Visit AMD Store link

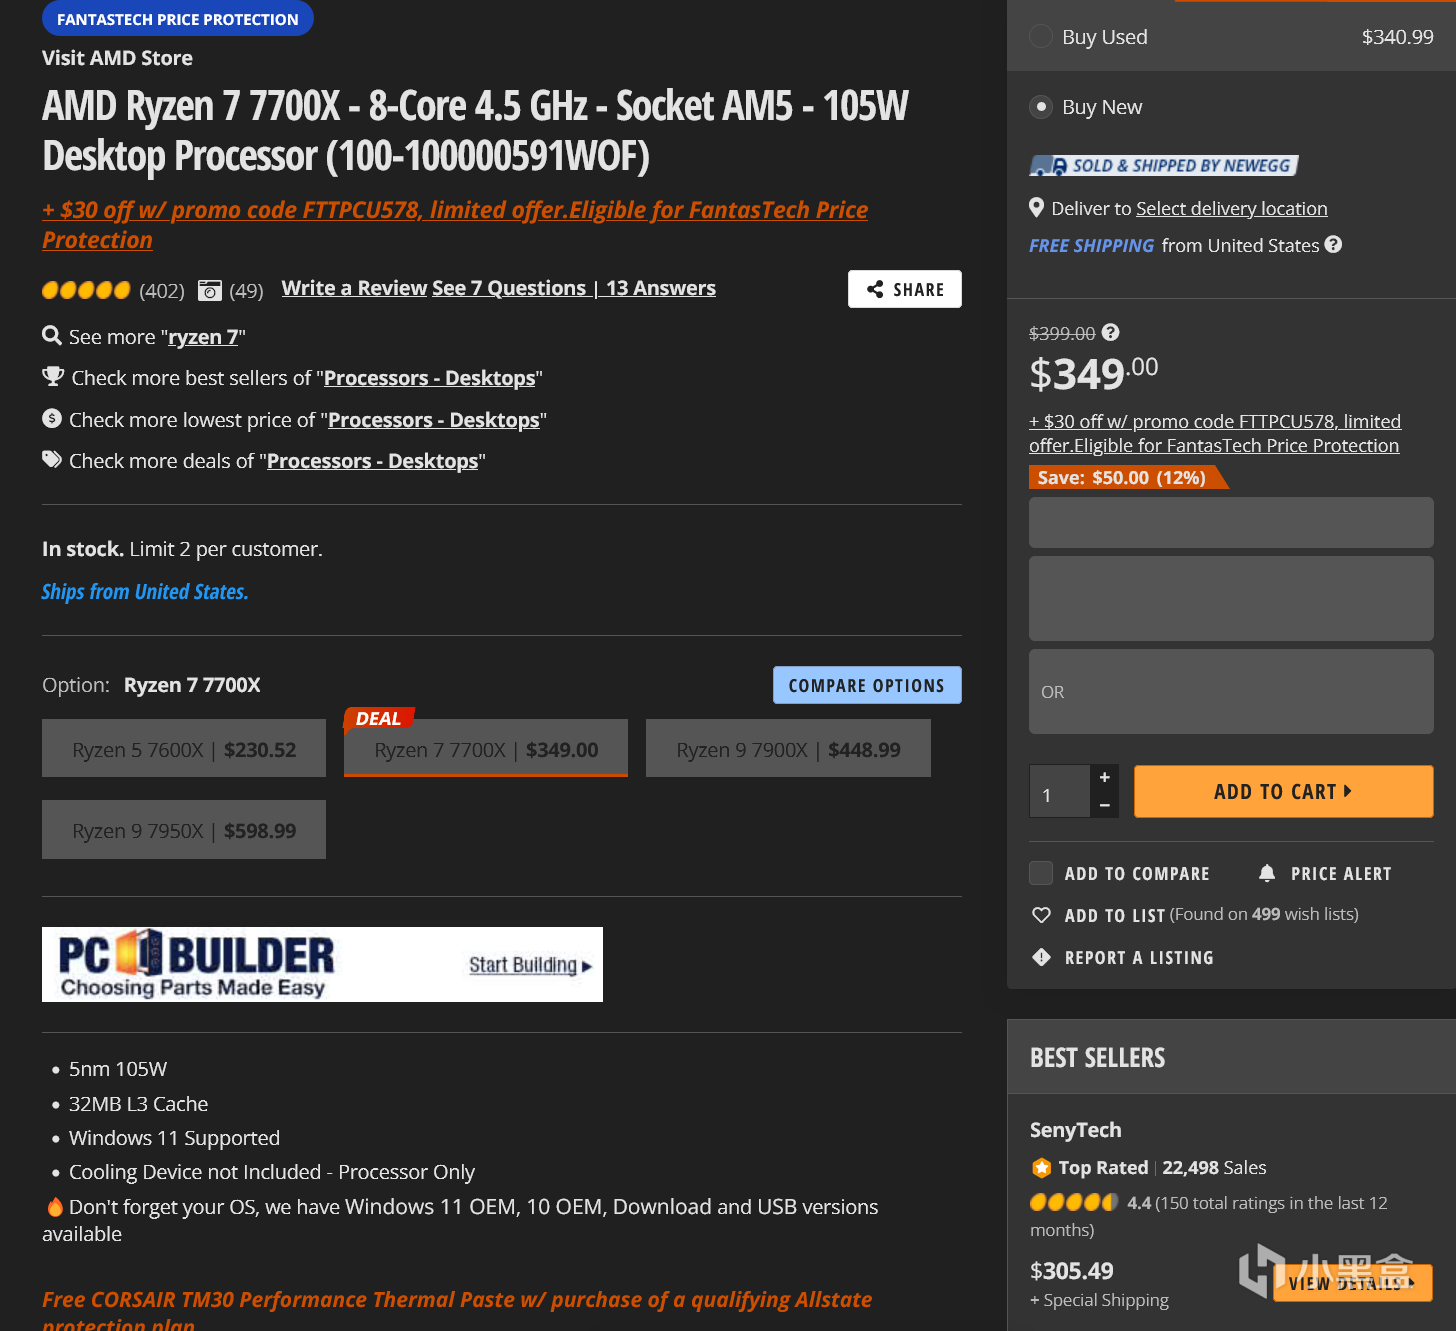117,58
